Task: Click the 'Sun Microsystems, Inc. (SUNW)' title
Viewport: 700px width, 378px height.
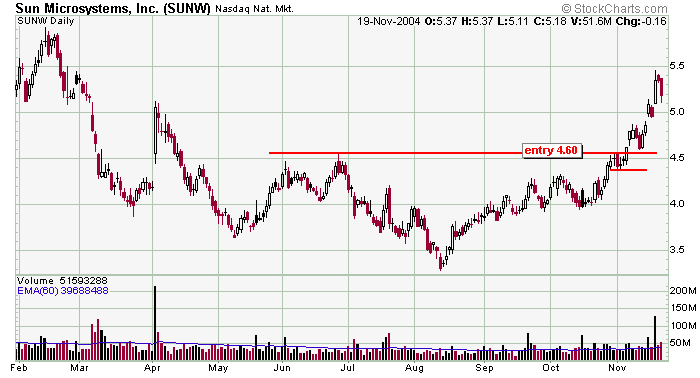Action: pyautogui.click(x=112, y=8)
